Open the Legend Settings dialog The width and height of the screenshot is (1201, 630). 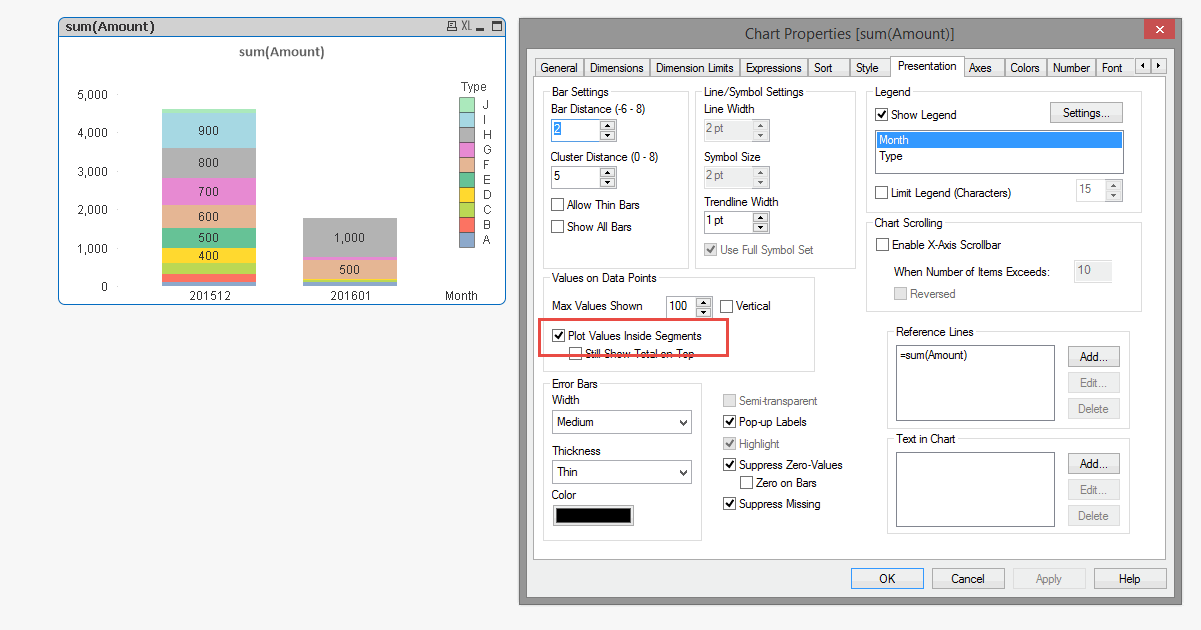pyautogui.click(x=1086, y=113)
